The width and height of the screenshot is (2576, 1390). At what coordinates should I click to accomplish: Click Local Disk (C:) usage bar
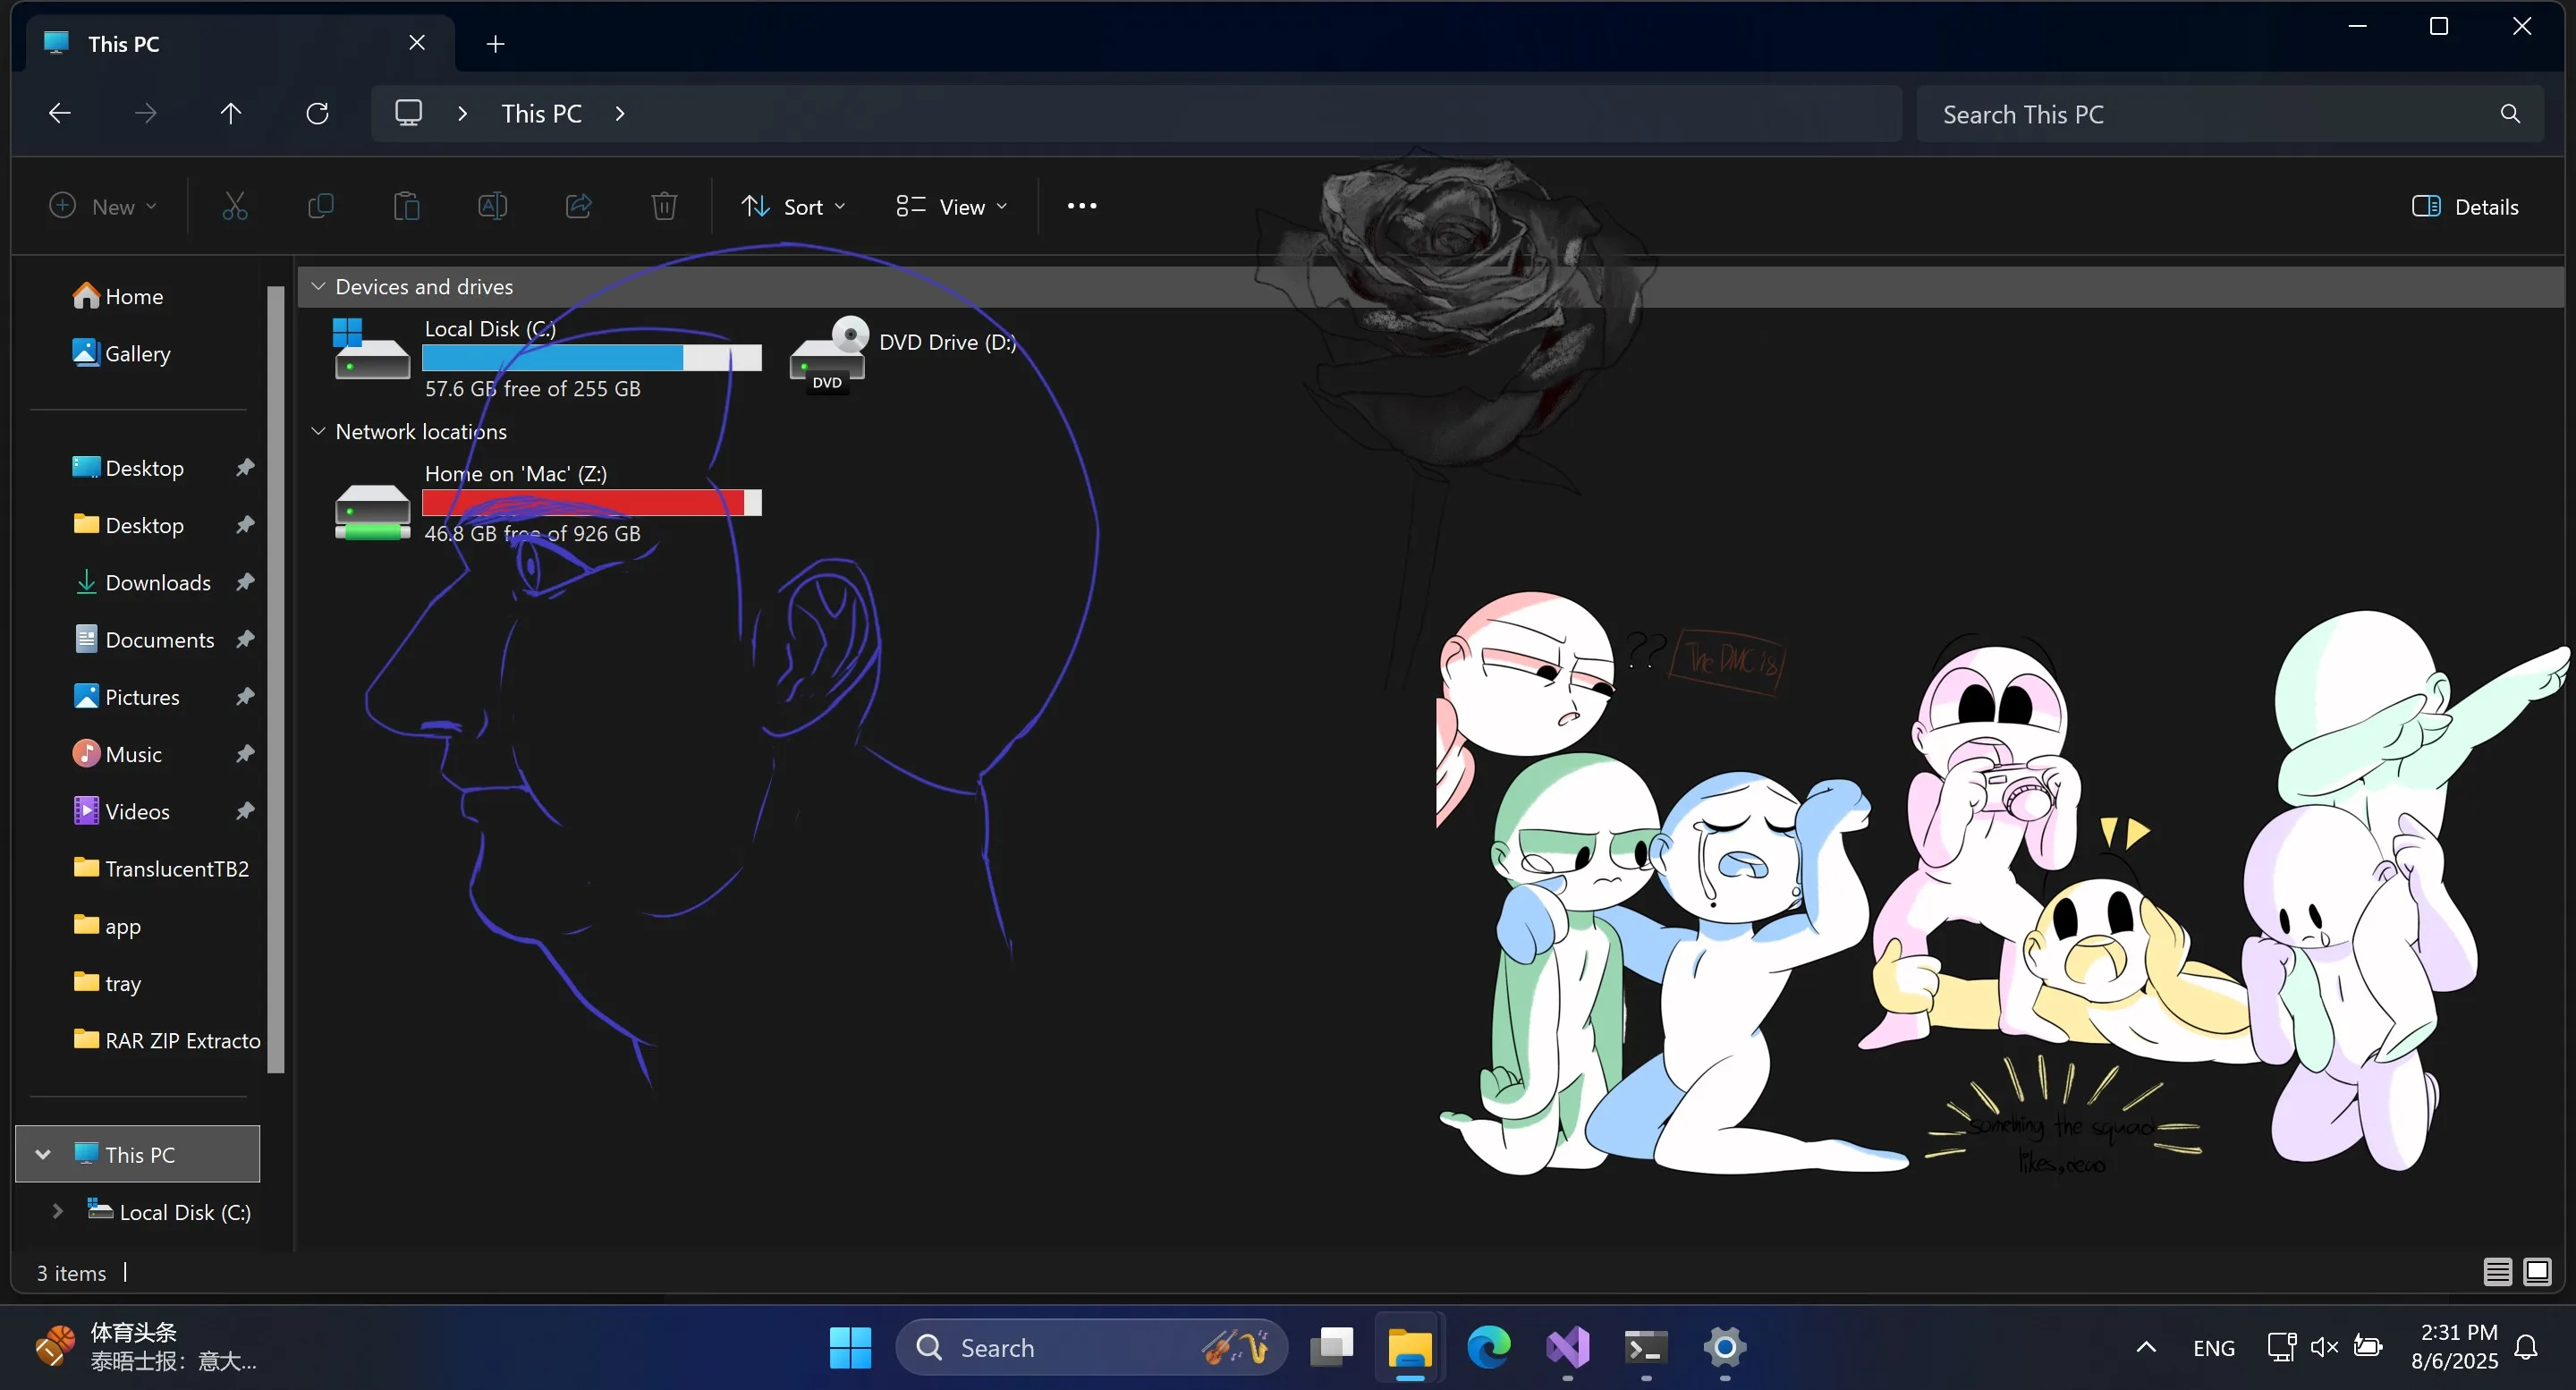(x=592, y=357)
